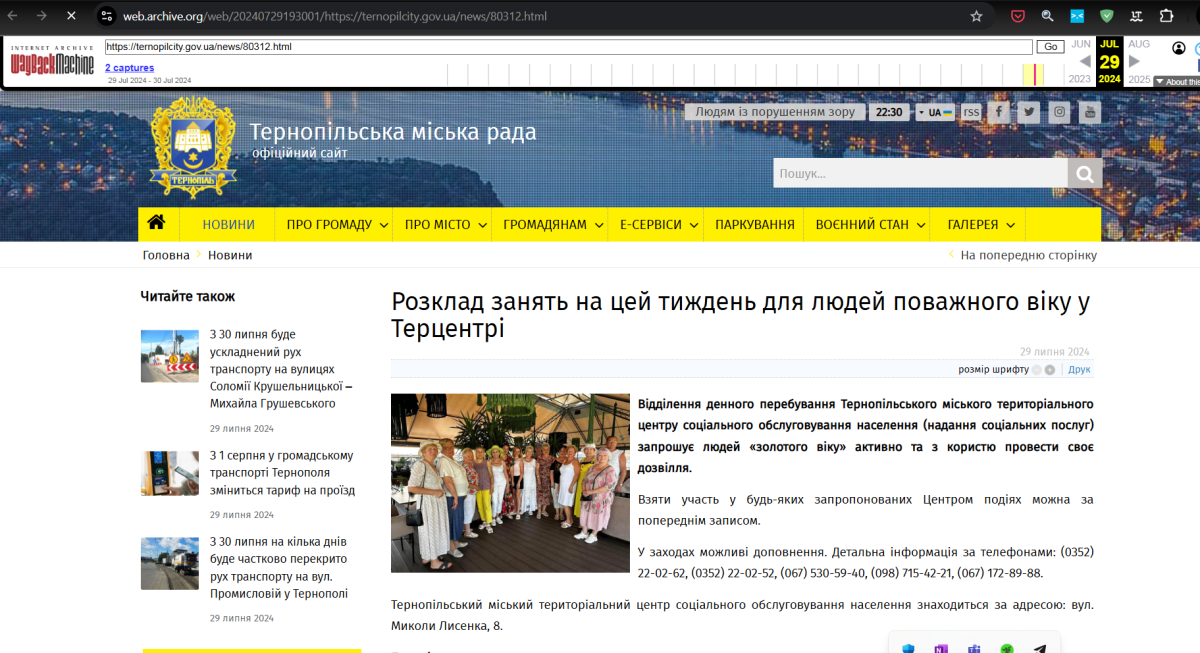Increase font size with plus button
Image resolution: width=1200 pixels, height=653 pixels.
point(1050,370)
